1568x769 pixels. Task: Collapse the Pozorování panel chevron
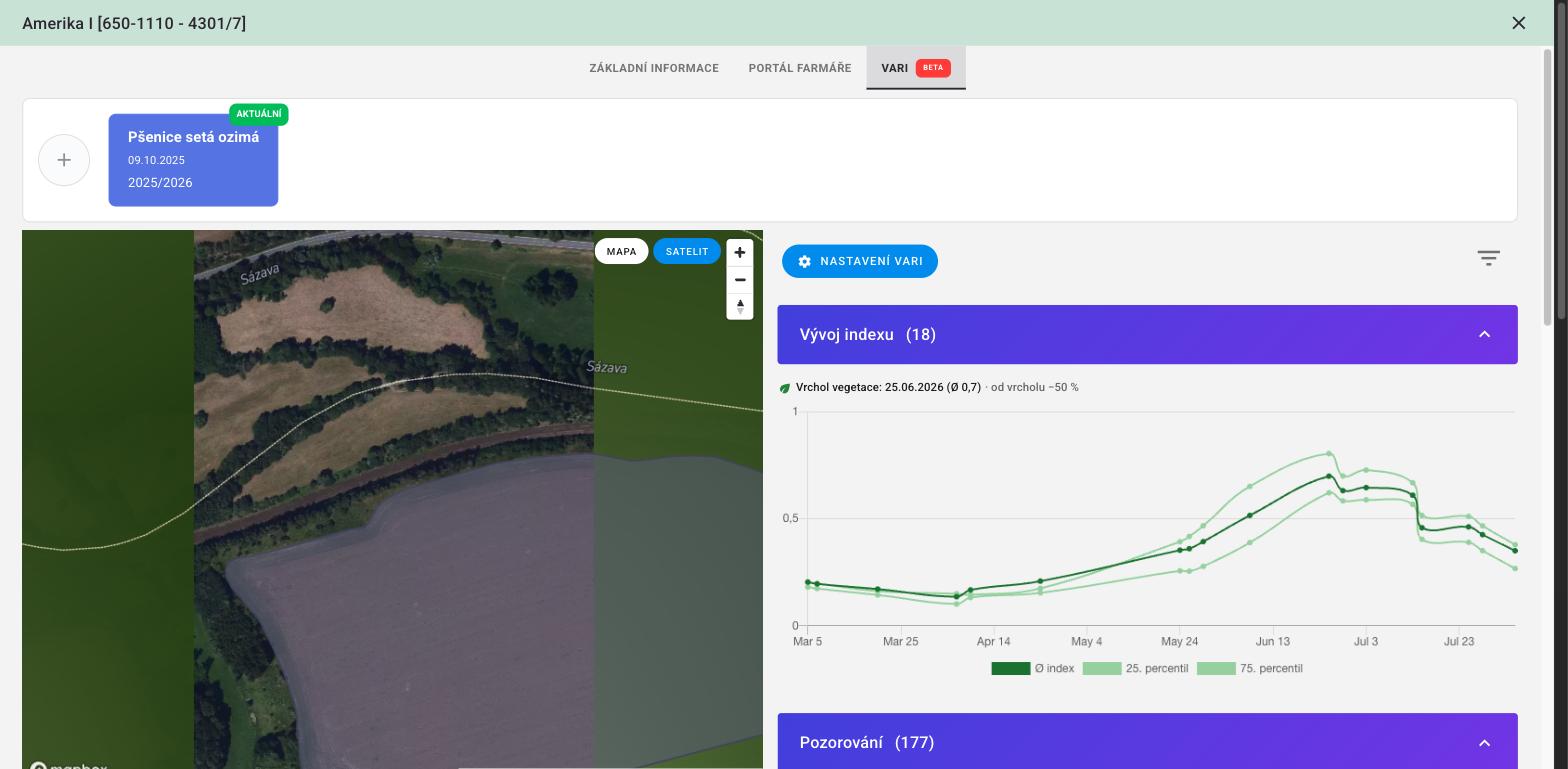[x=1484, y=743]
